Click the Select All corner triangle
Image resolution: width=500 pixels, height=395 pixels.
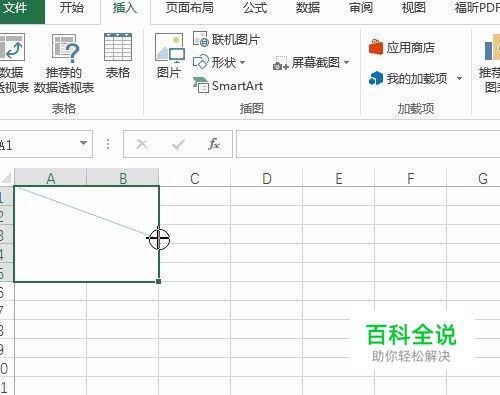click(x=6, y=178)
